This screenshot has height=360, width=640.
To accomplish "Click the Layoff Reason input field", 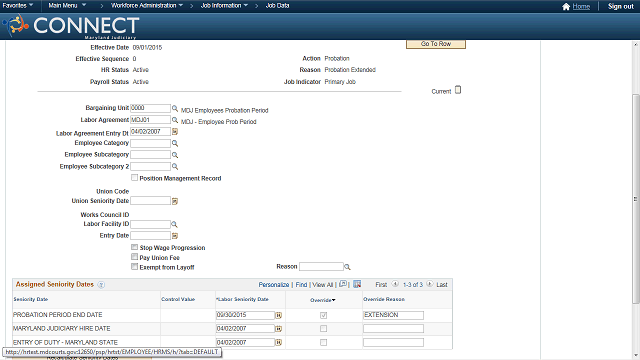I will point(321,267).
